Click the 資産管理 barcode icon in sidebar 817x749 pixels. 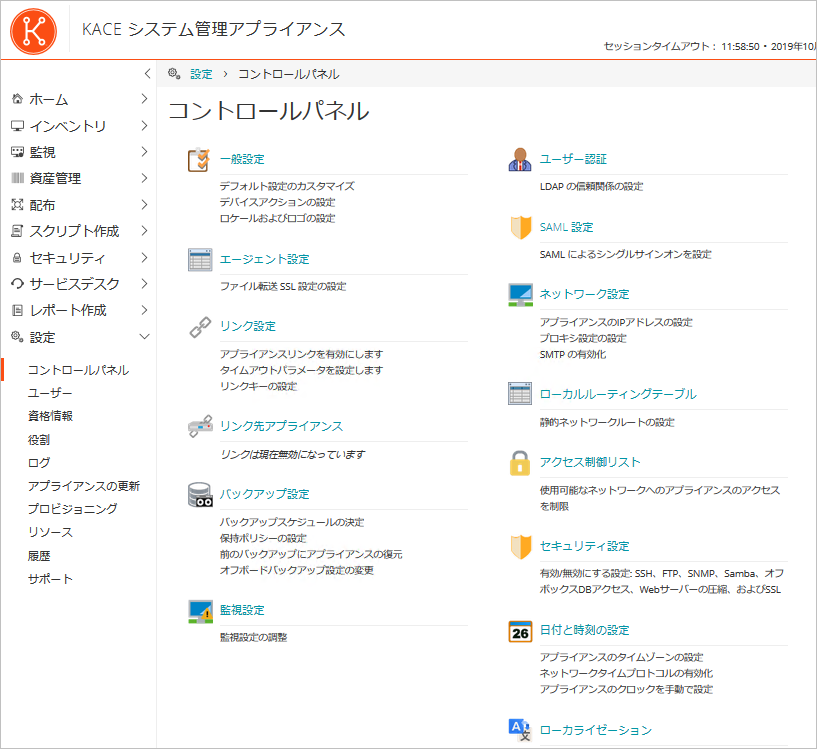(x=17, y=178)
